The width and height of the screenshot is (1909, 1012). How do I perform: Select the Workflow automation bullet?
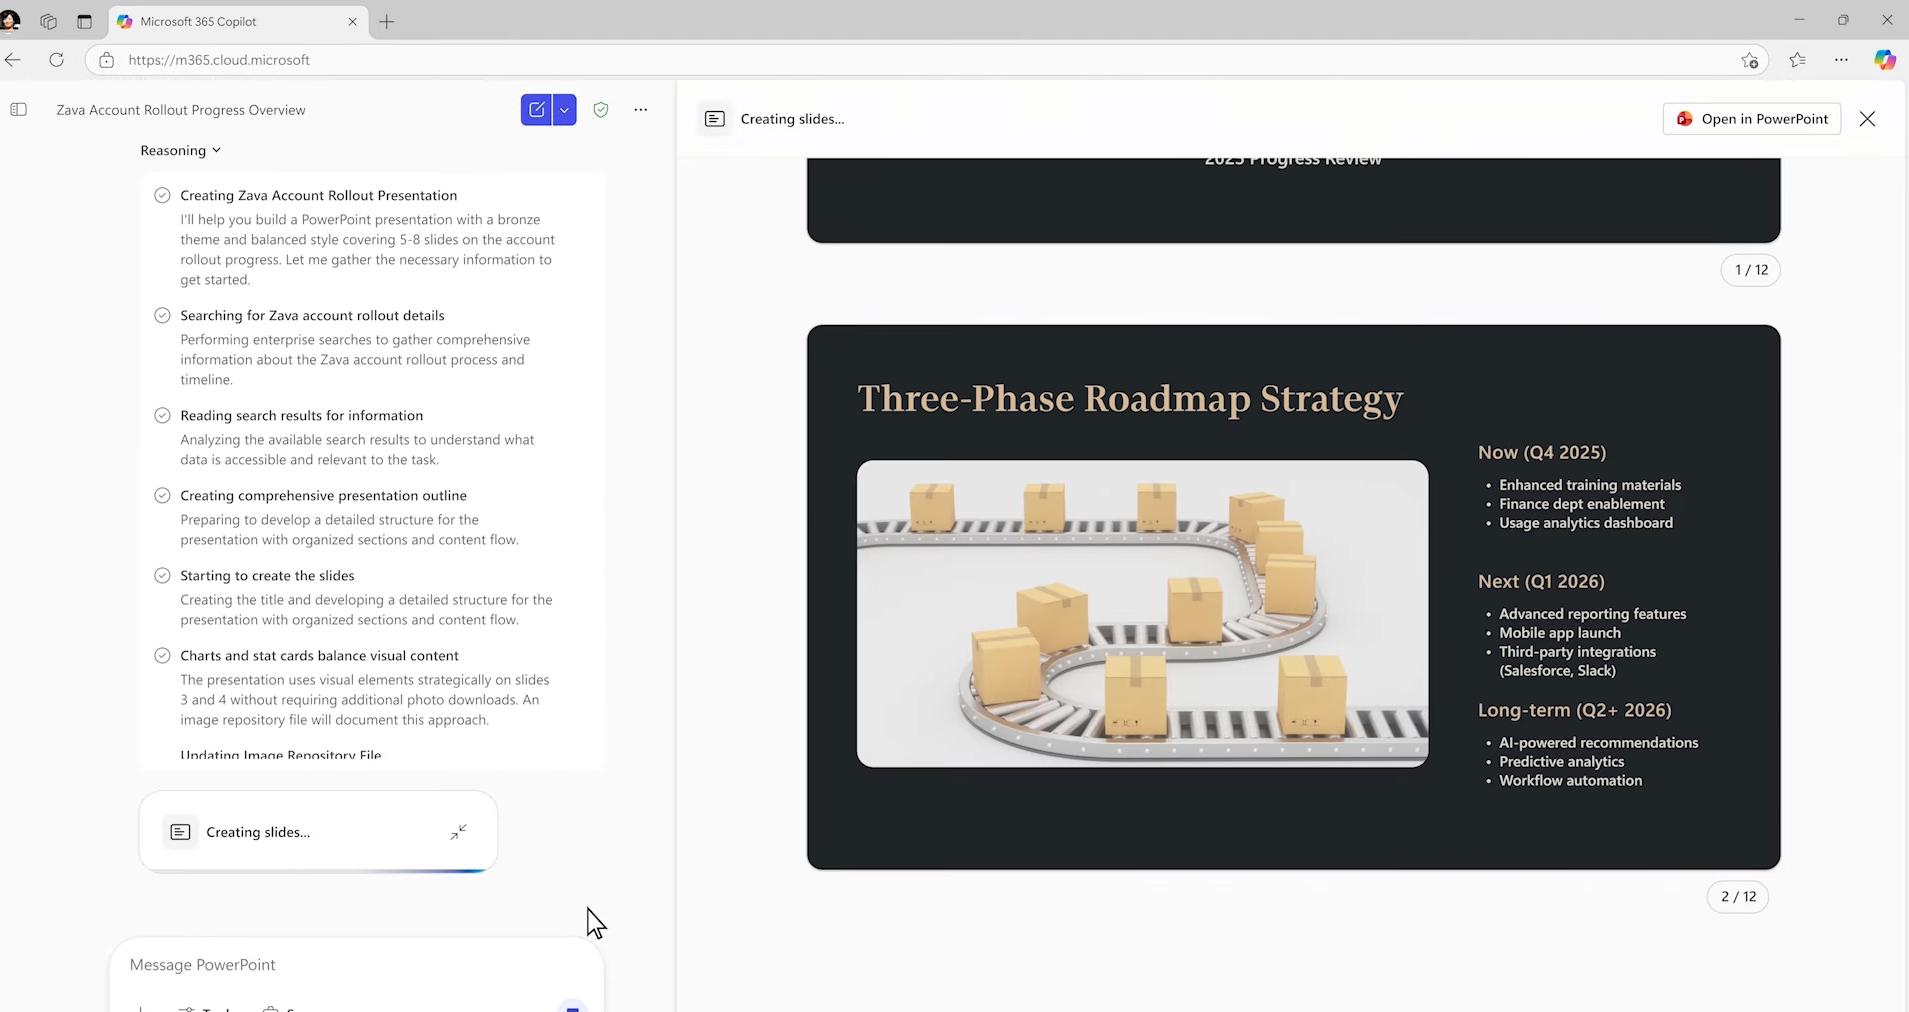pyautogui.click(x=1571, y=781)
